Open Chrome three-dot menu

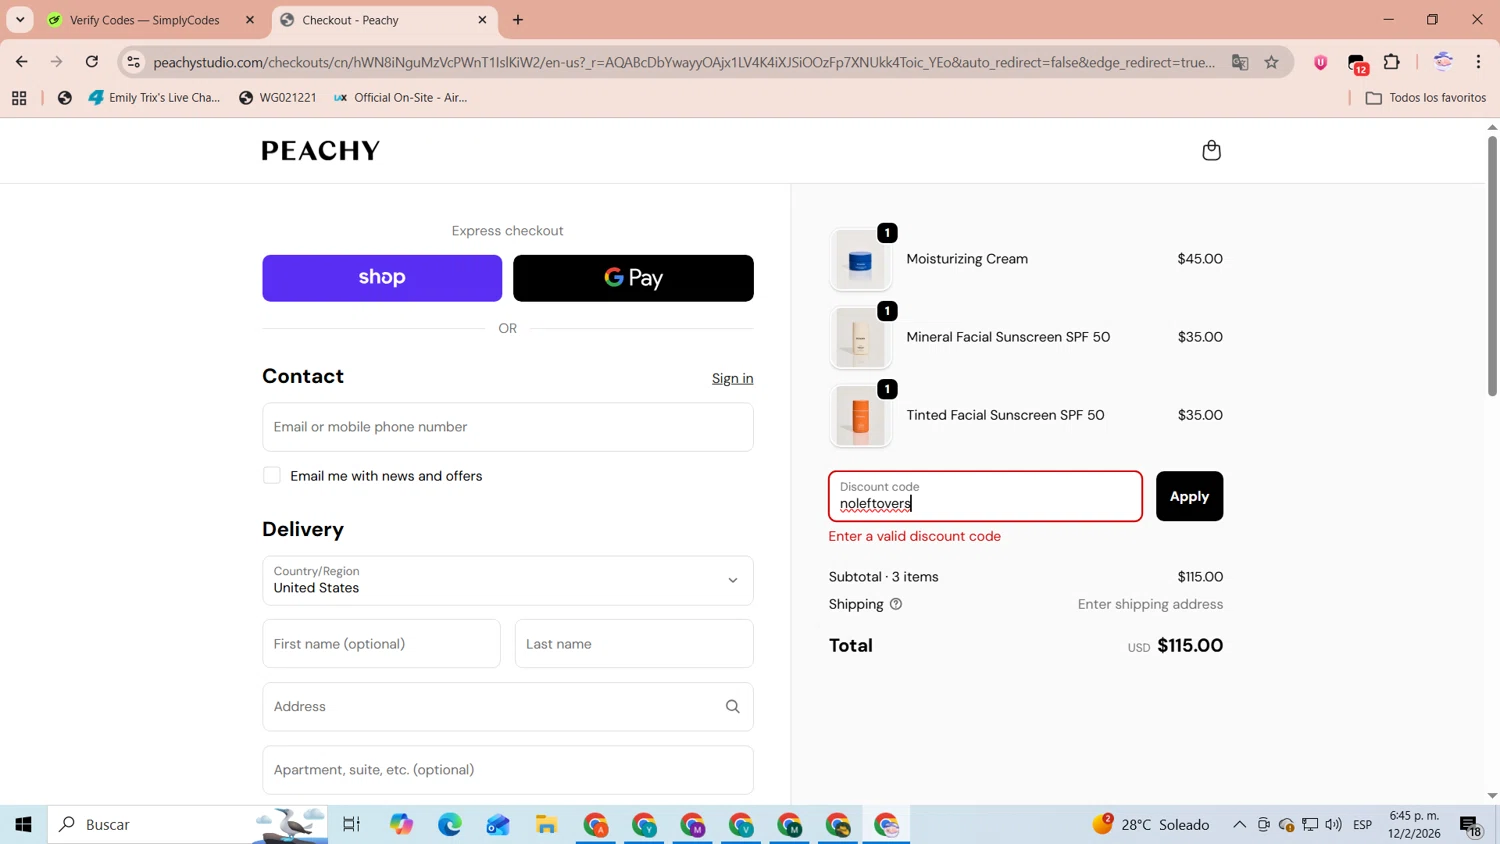click(1479, 62)
